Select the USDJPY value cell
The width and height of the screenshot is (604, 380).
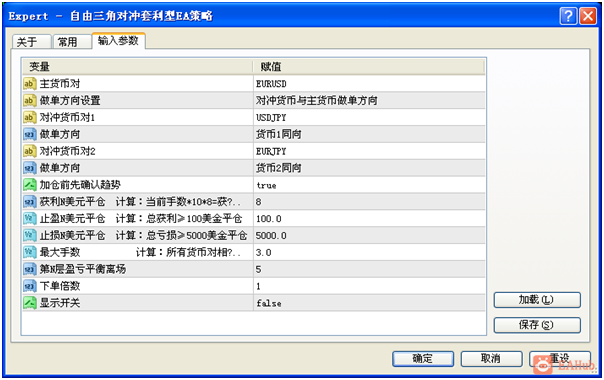point(369,118)
